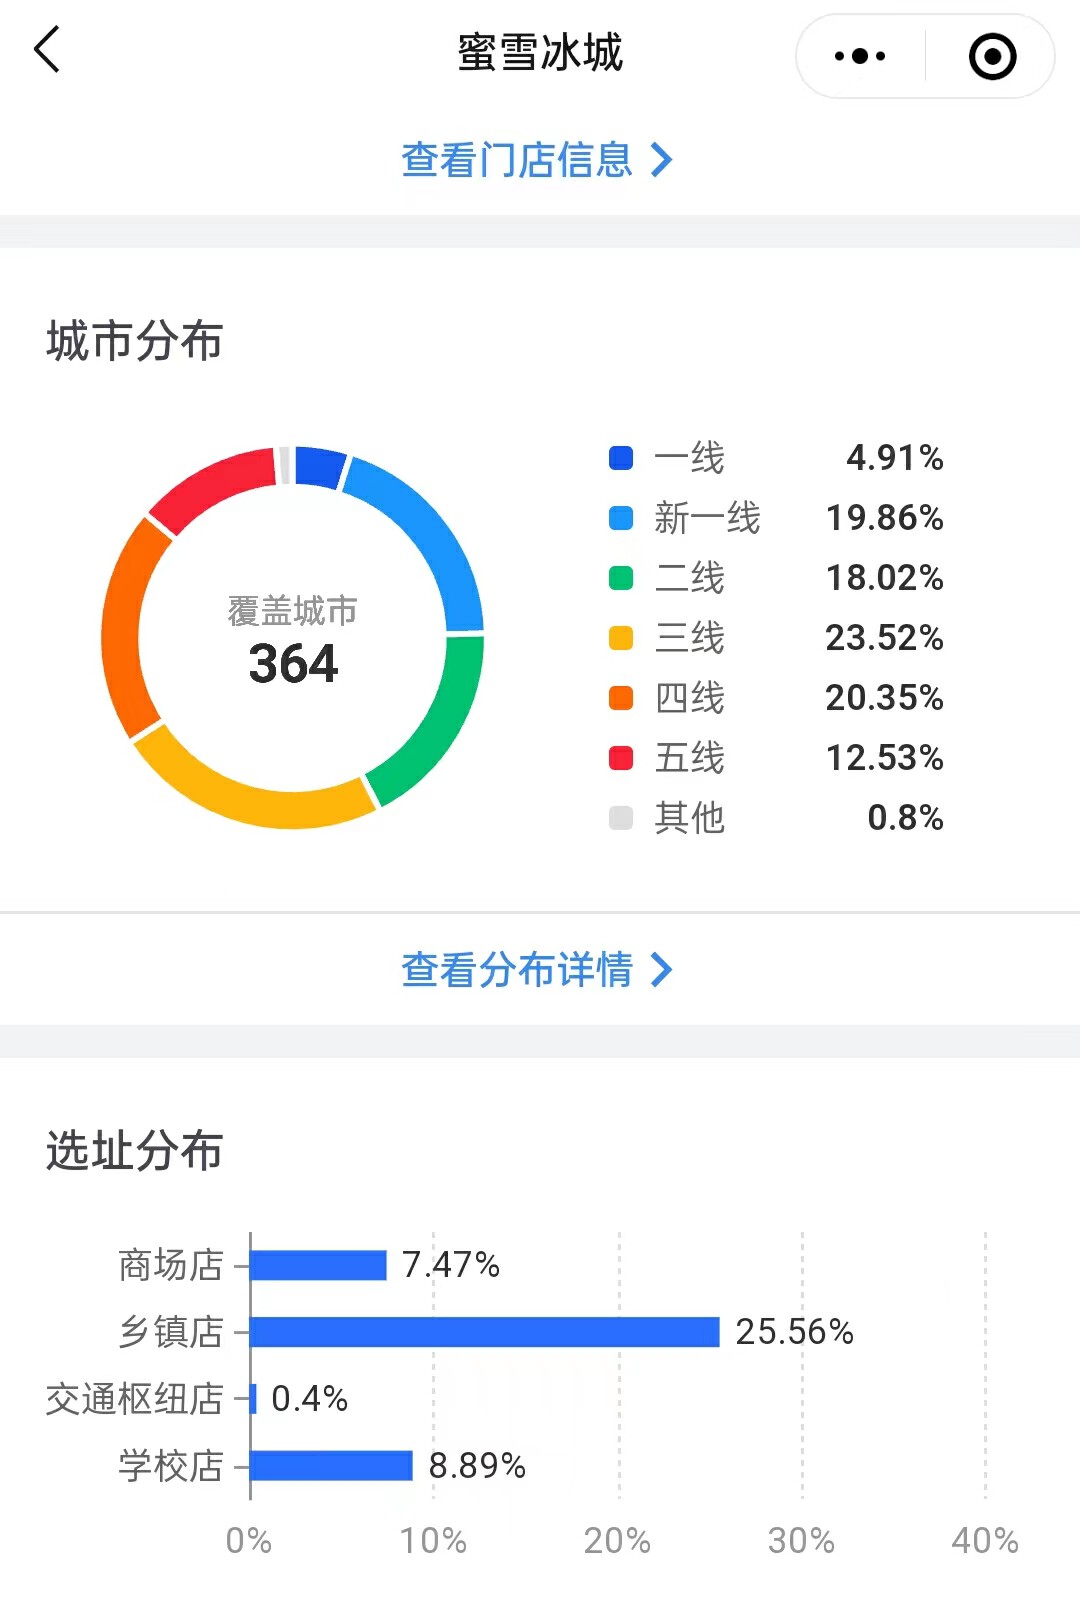The width and height of the screenshot is (1080, 1613).
Task: Toggle the 其他 legend gray marker
Action: click(x=621, y=818)
